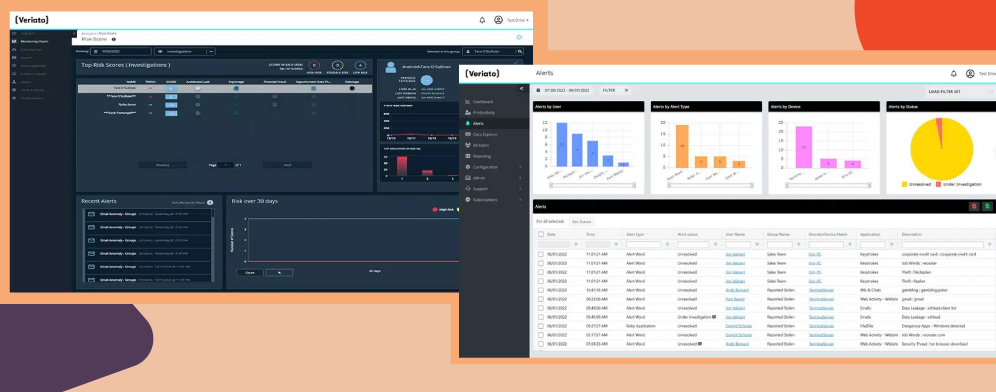Tick the checkbox for the gambling poker alert
This screenshot has height=392, width=996.
coord(541,290)
